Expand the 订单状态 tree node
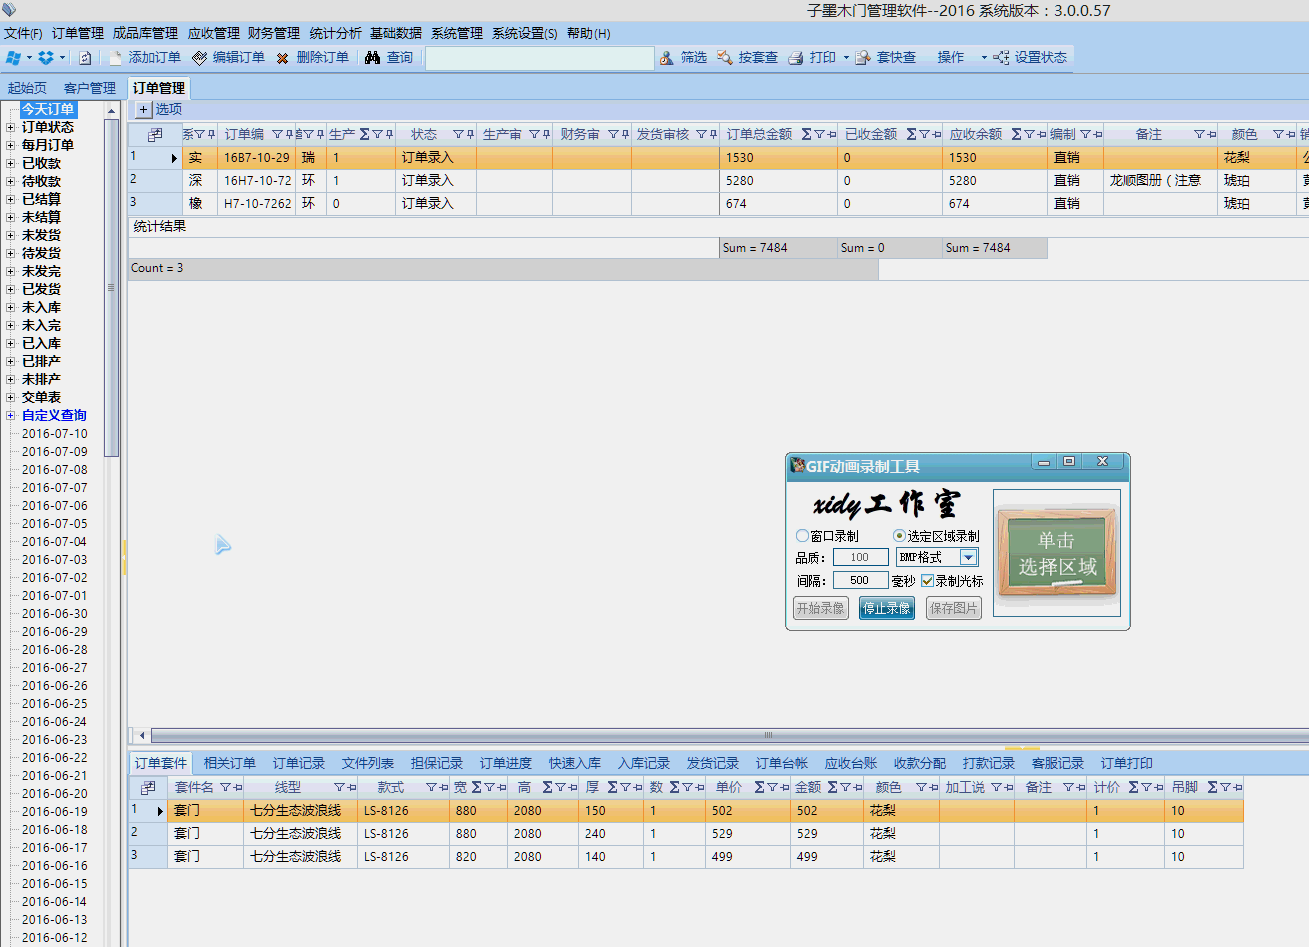The image size is (1309, 947). [x=11, y=128]
